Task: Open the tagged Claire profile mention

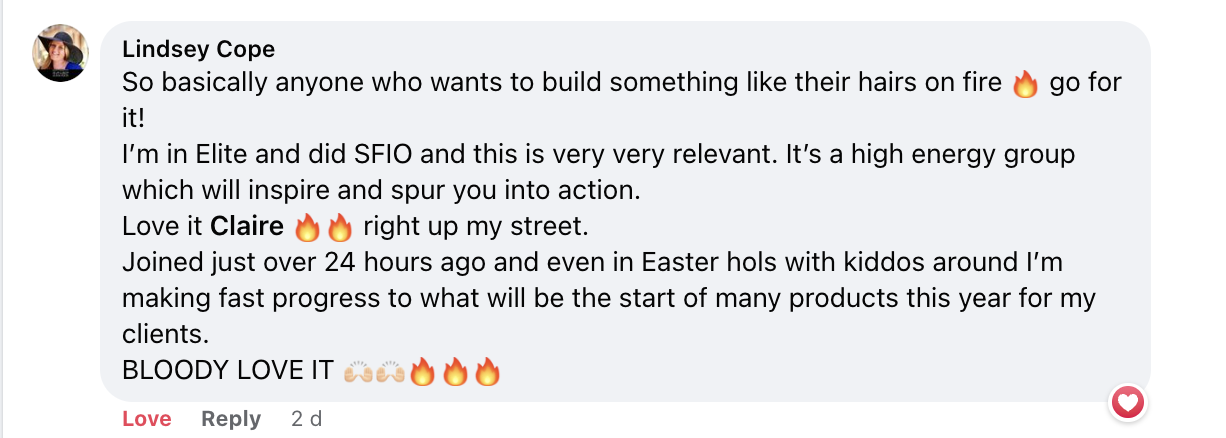Action: pos(247,227)
